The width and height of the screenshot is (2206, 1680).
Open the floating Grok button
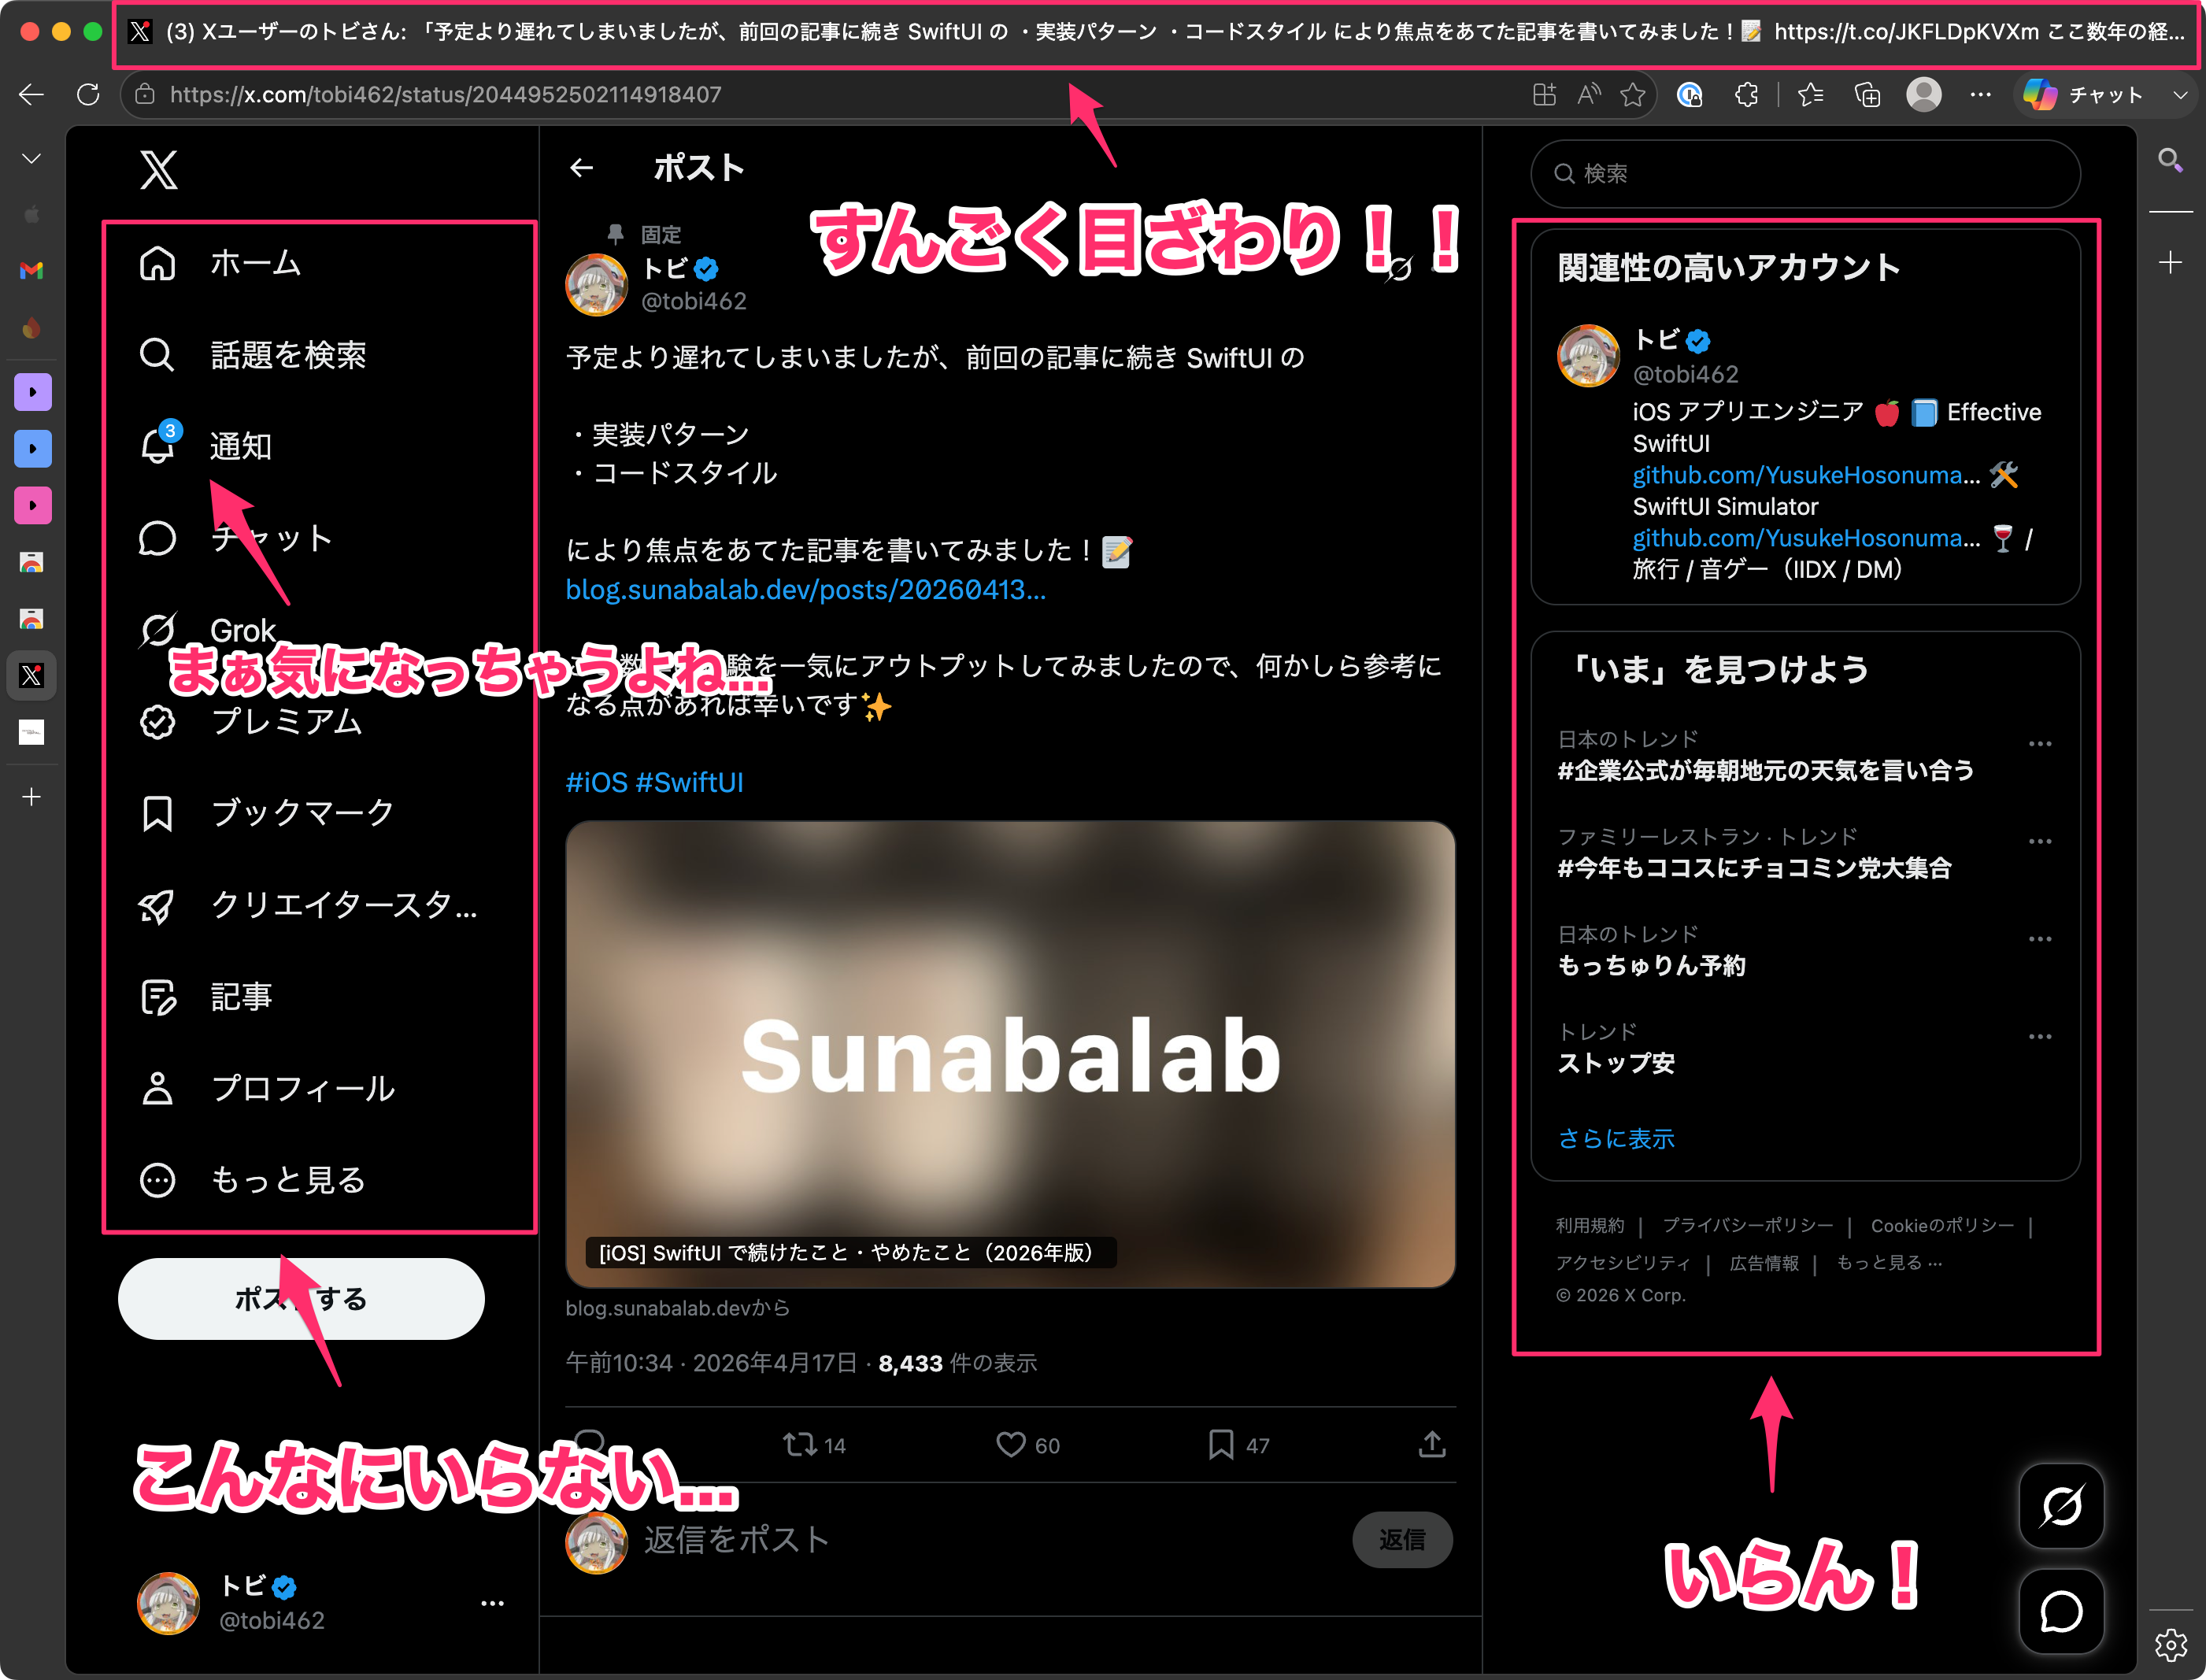pyautogui.click(x=2062, y=1506)
